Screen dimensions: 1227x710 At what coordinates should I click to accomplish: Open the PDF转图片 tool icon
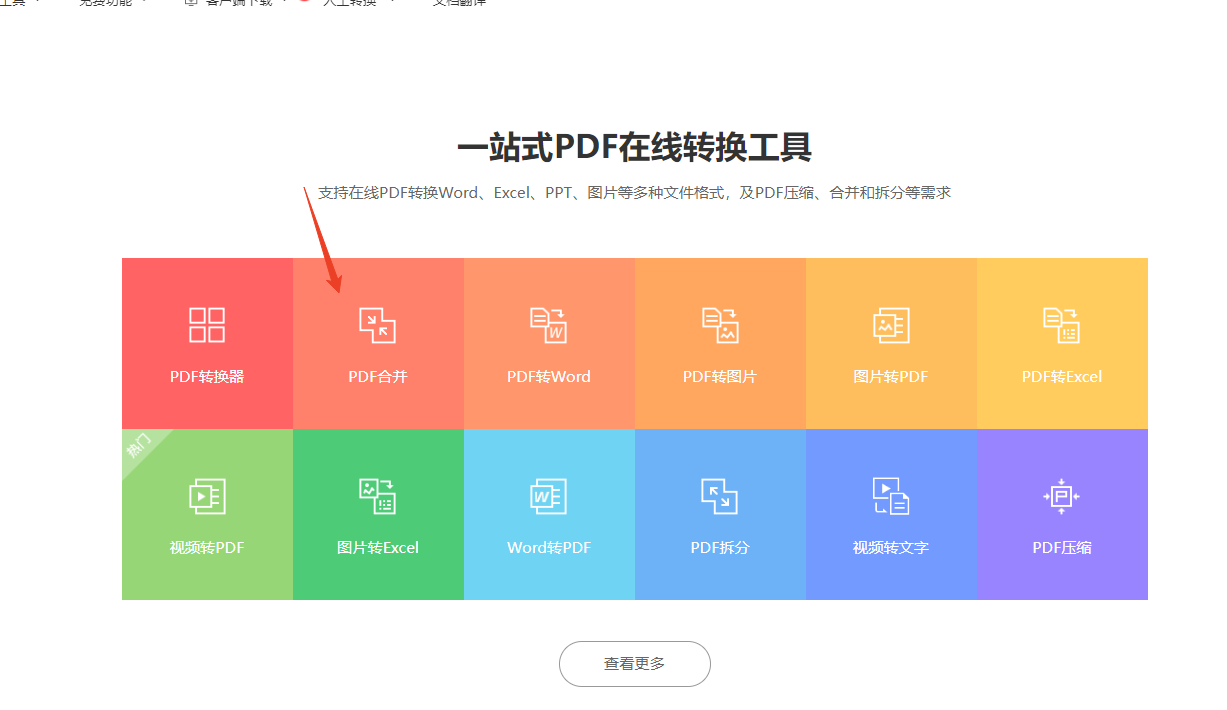click(720, 325)
